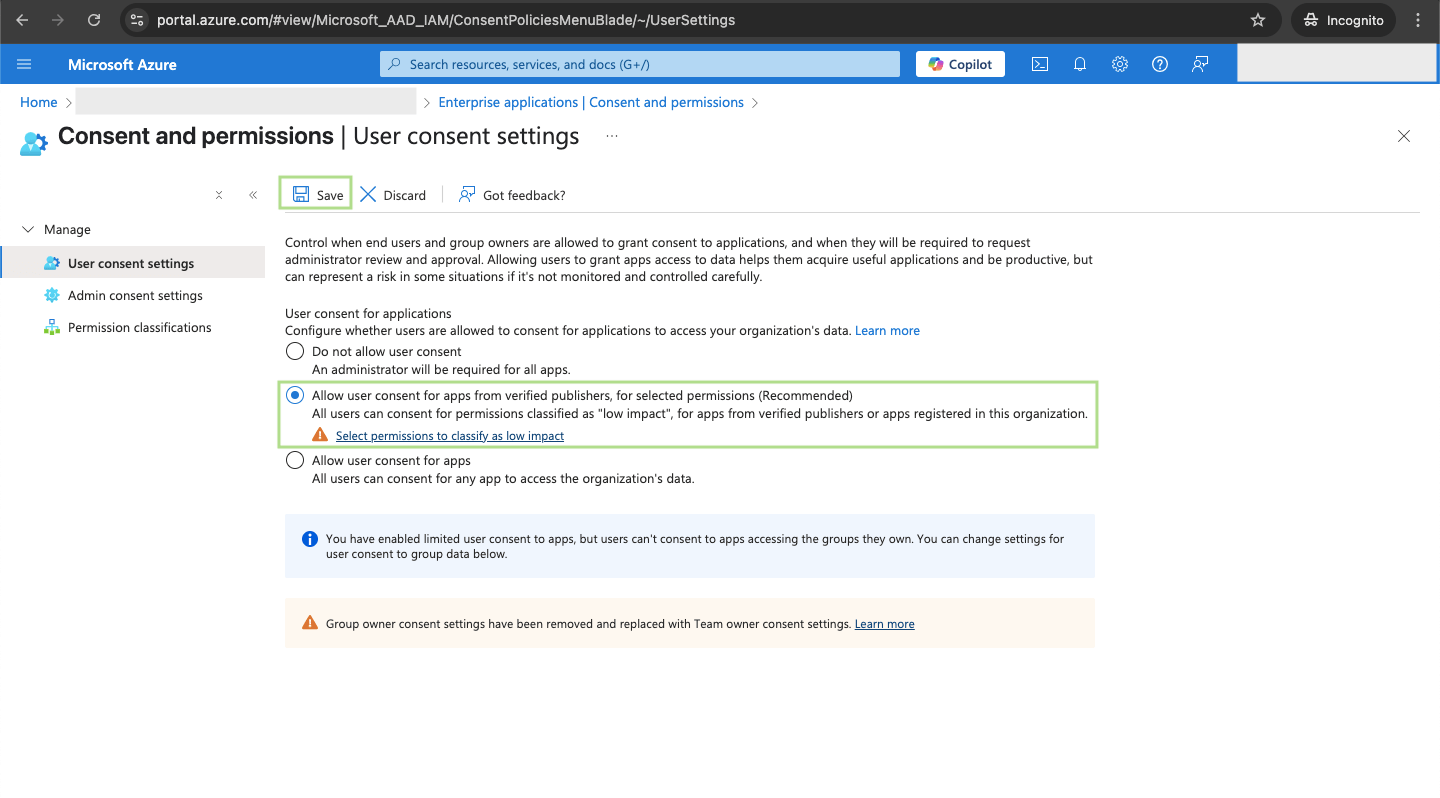The height and width of the screenshot is (798, 1440).
Task: Select 'Do not allow user consent' option
Action: click(295, 351)
